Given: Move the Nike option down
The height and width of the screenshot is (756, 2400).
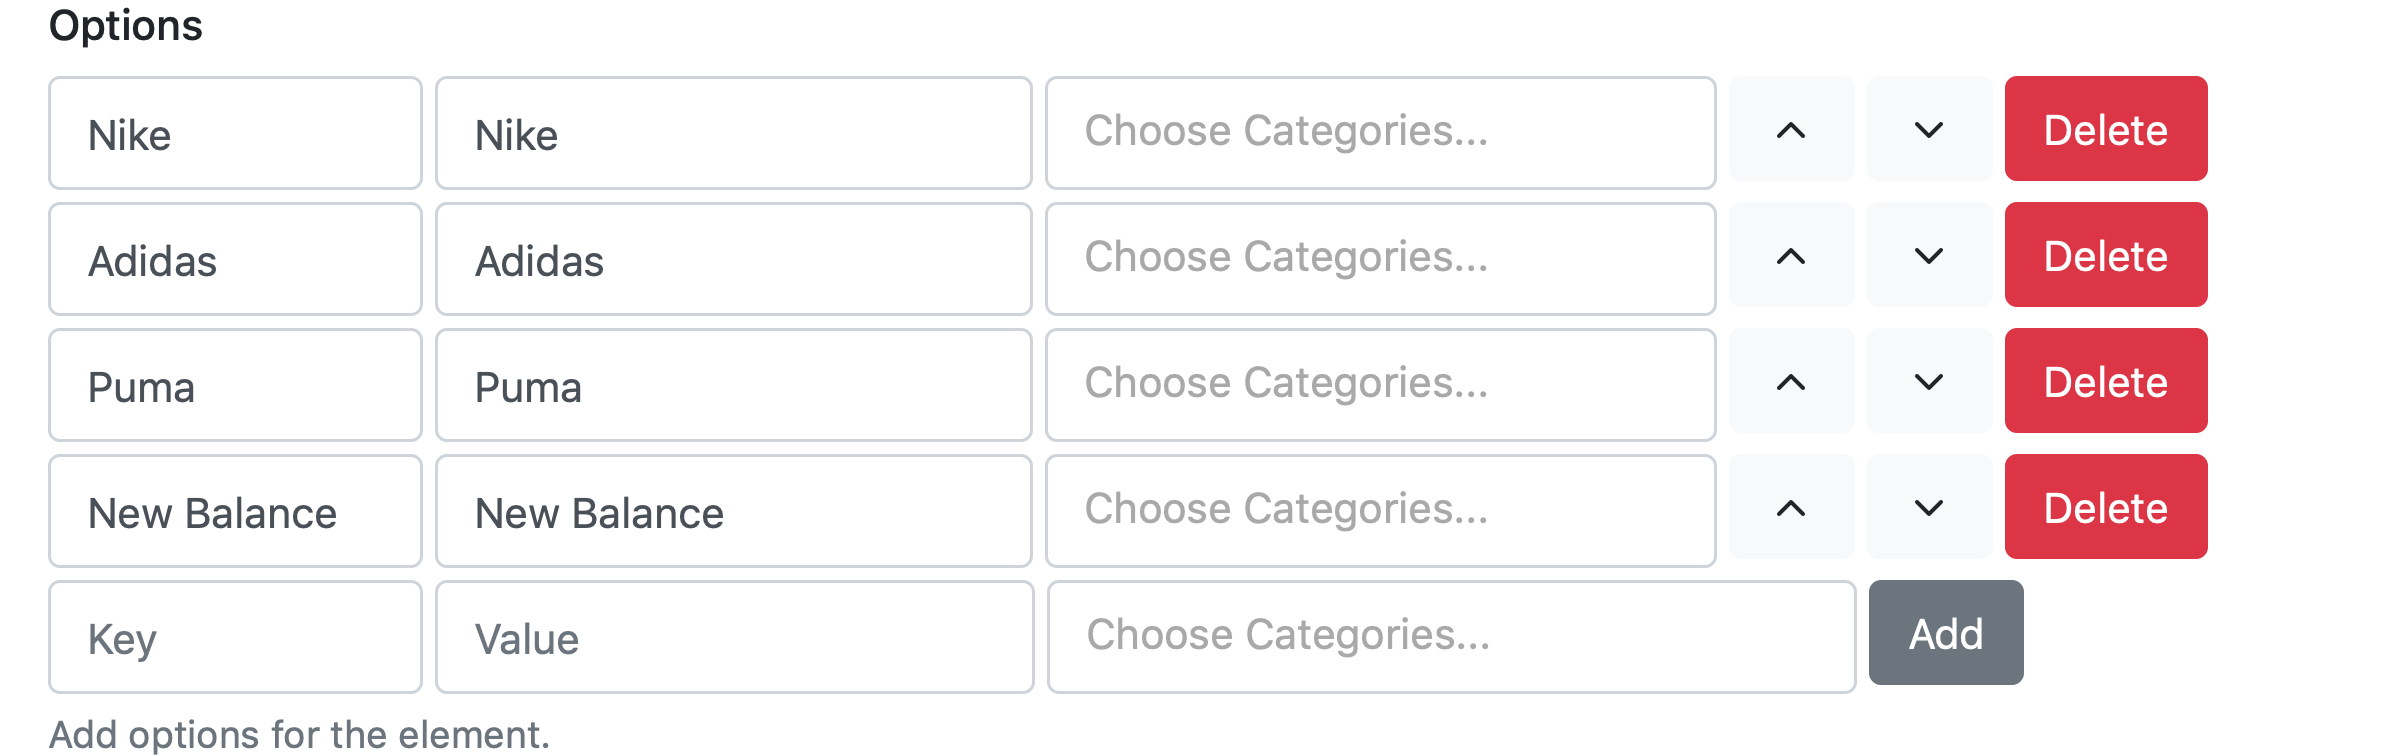Looking at the screenshot, I should pyautogui.click(x=1929, y=130).
